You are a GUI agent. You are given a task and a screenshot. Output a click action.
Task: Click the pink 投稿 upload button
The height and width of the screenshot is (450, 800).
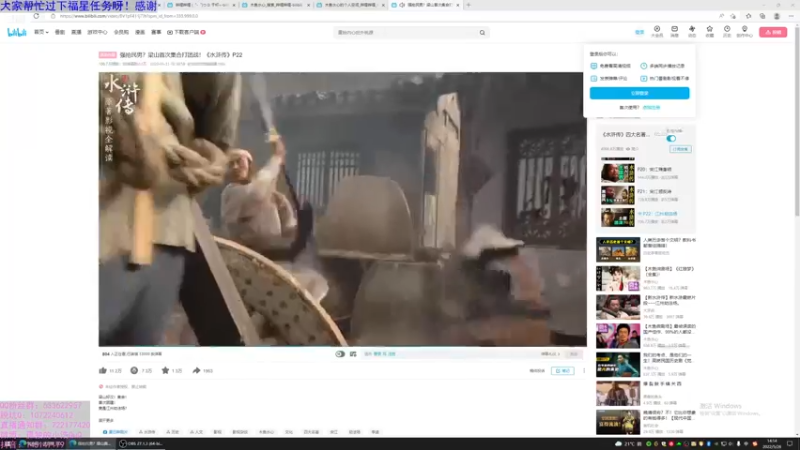[773, 32]
